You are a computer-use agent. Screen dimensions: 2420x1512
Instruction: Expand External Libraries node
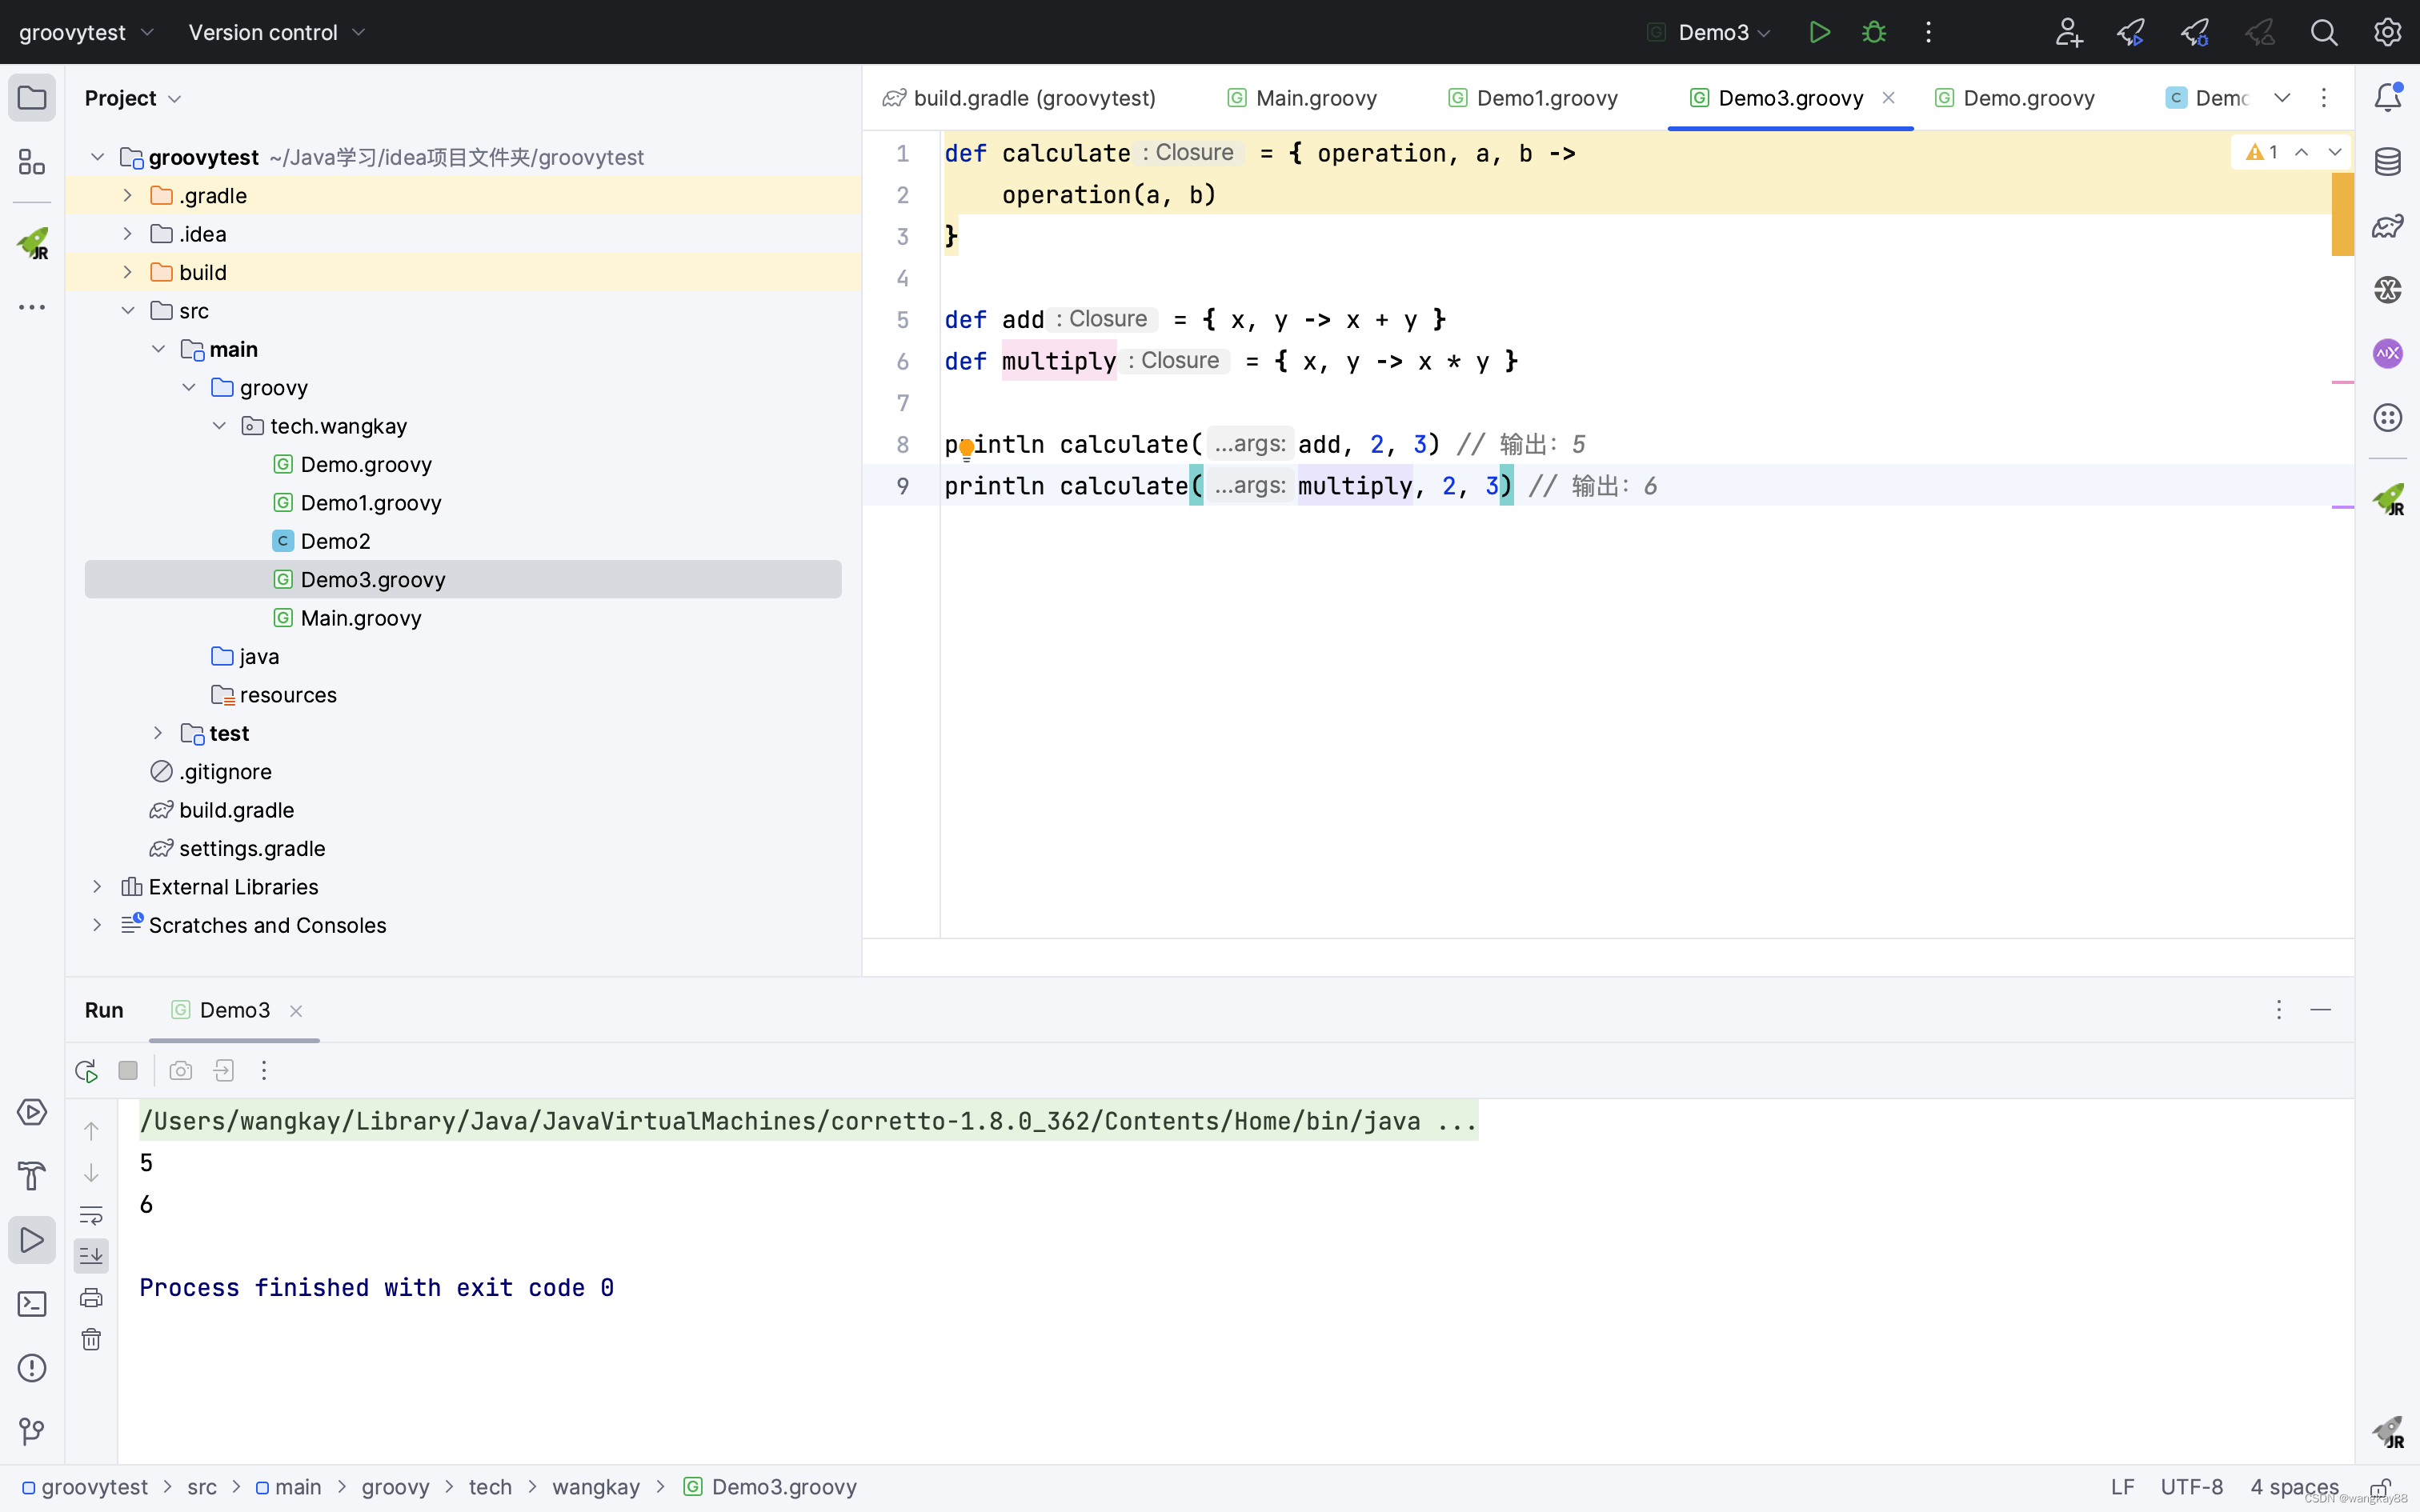click(x=97, y=887)
